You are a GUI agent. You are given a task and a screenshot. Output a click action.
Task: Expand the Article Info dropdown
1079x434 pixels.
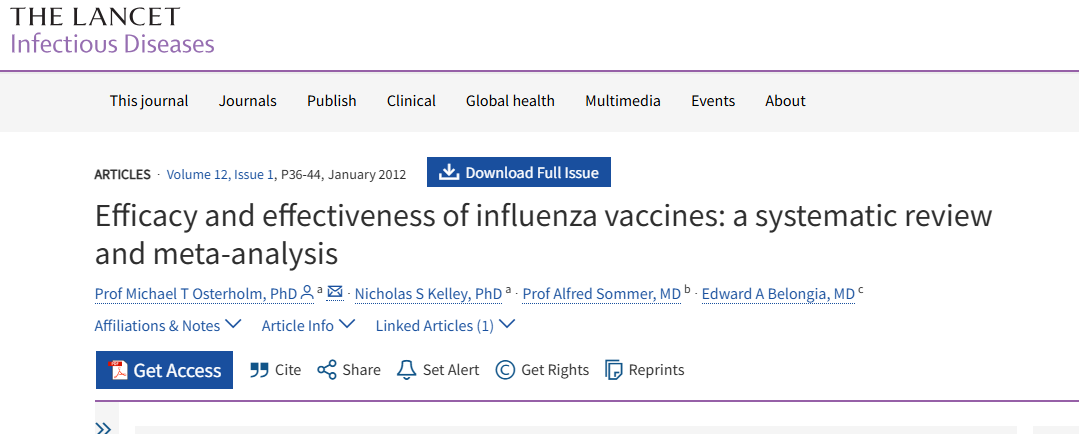click(308, 325)
